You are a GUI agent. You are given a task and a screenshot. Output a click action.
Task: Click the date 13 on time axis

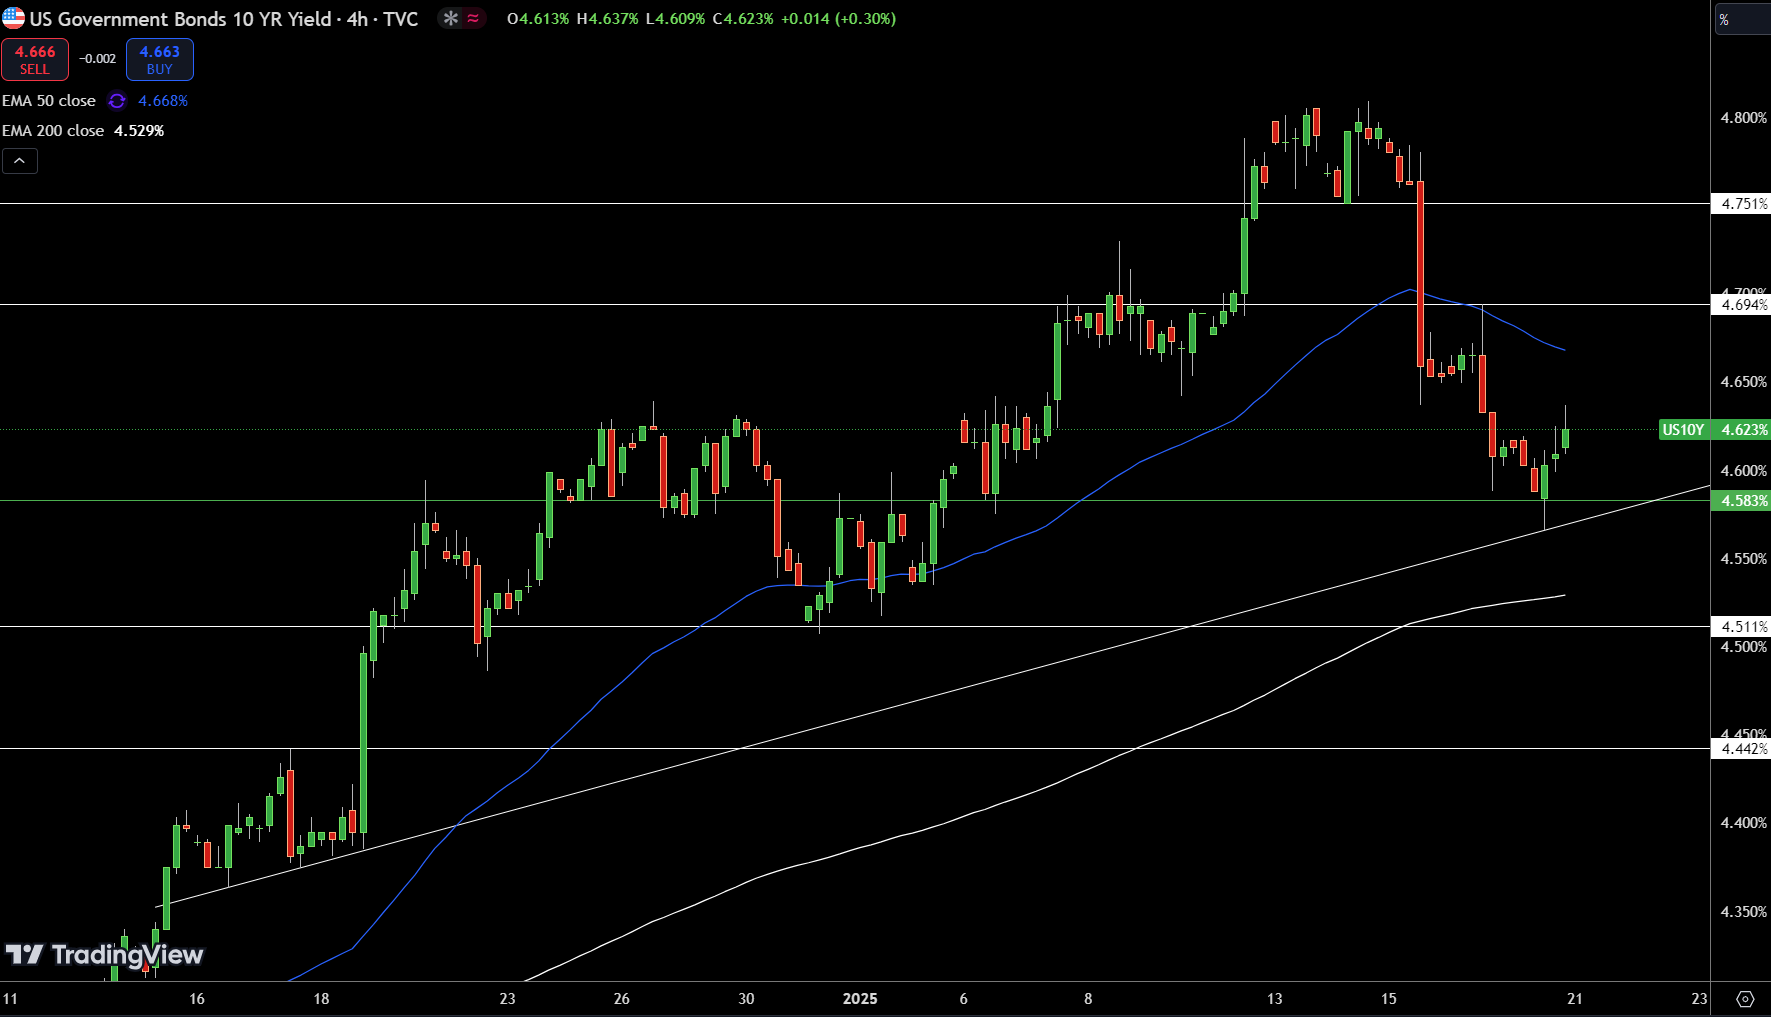1275,999
